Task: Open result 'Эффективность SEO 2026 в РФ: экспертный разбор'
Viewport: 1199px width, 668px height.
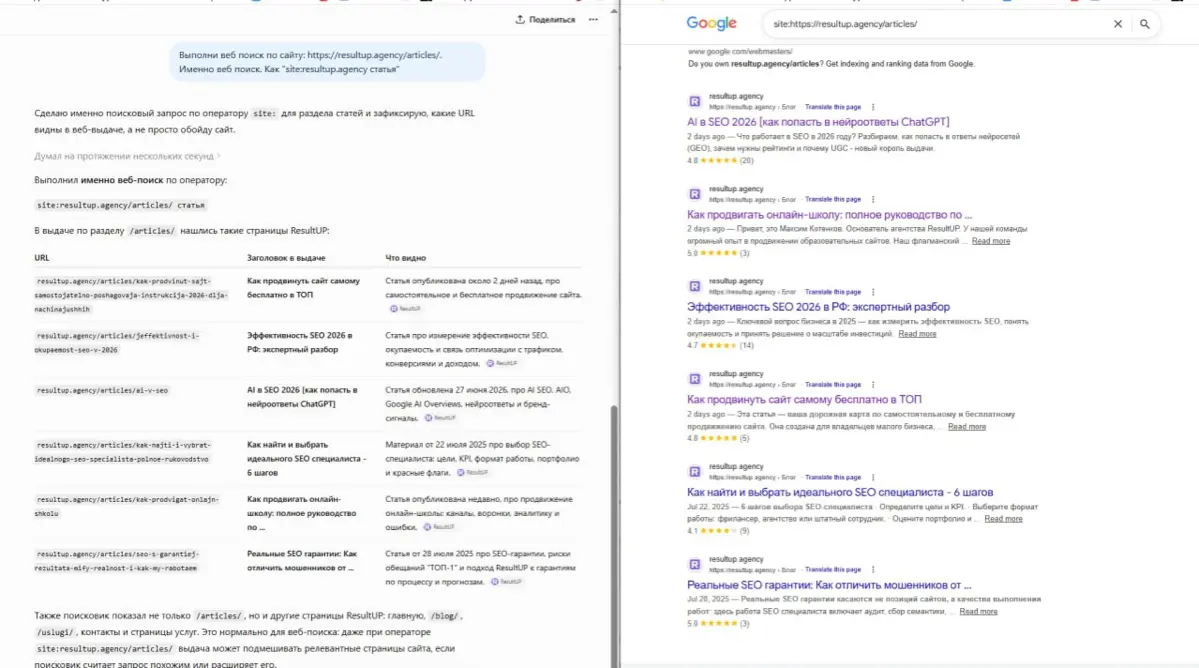Action: click(x=818, y=307)
